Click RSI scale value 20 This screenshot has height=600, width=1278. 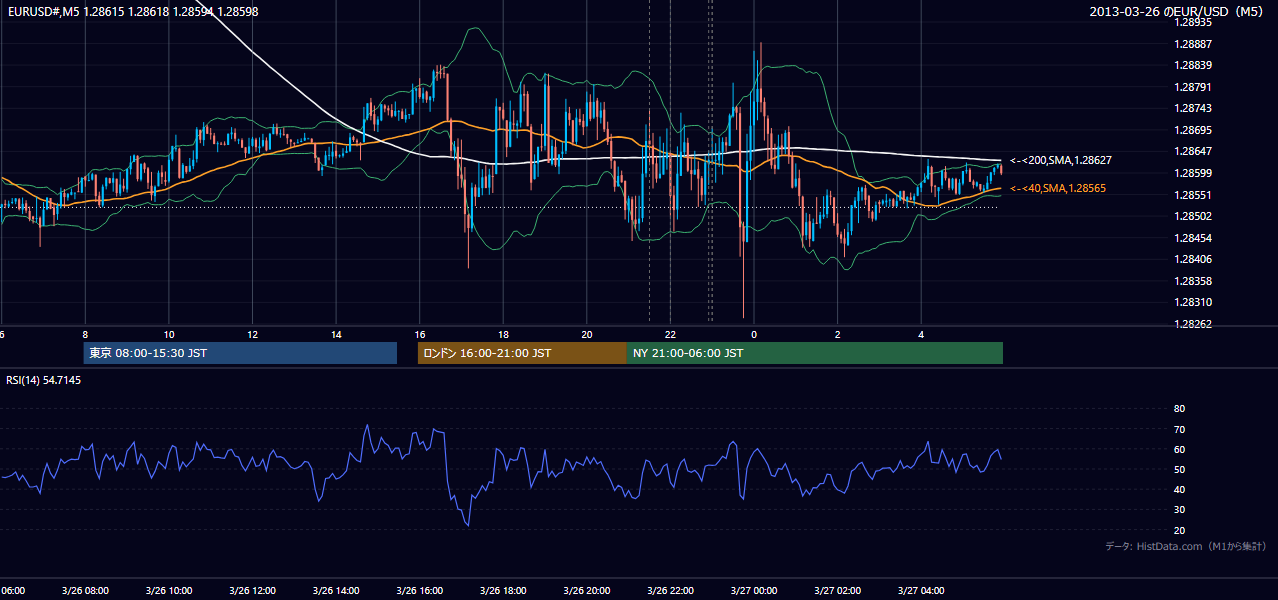coord(1179,530)
